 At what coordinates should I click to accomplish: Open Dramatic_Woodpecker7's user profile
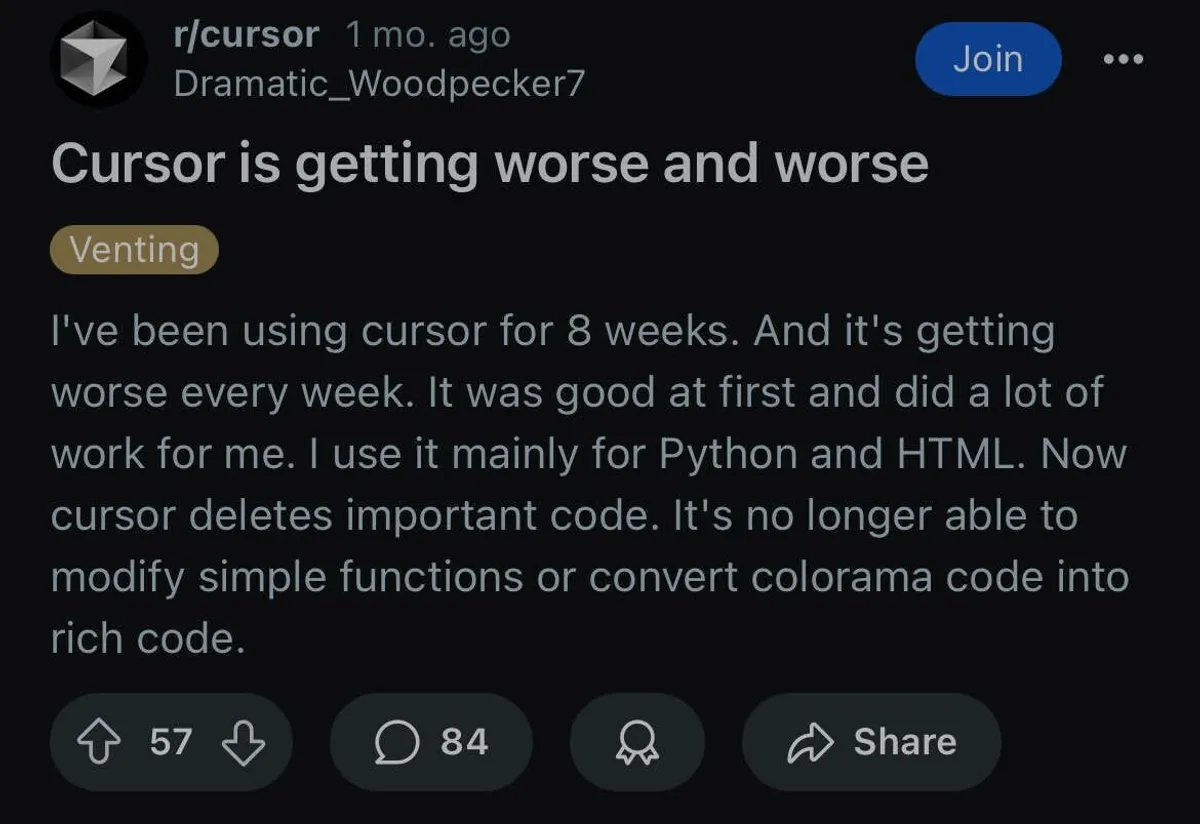[378, 83]
